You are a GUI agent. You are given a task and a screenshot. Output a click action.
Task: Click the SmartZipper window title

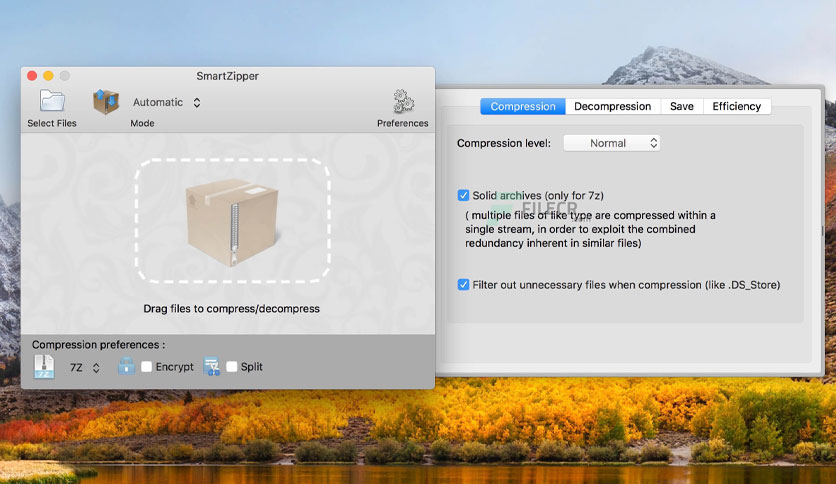(228, 76)
